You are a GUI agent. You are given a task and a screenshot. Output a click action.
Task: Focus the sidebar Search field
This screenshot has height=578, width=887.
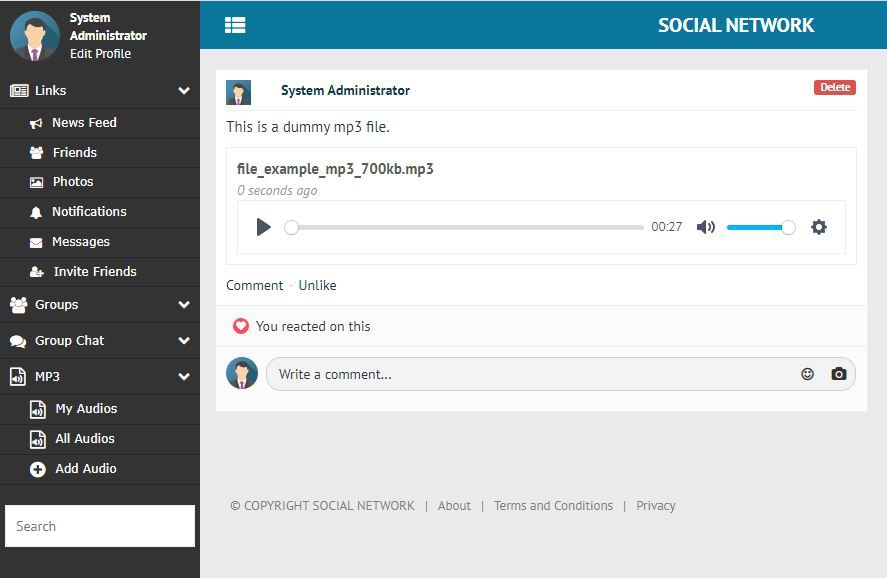100,526
